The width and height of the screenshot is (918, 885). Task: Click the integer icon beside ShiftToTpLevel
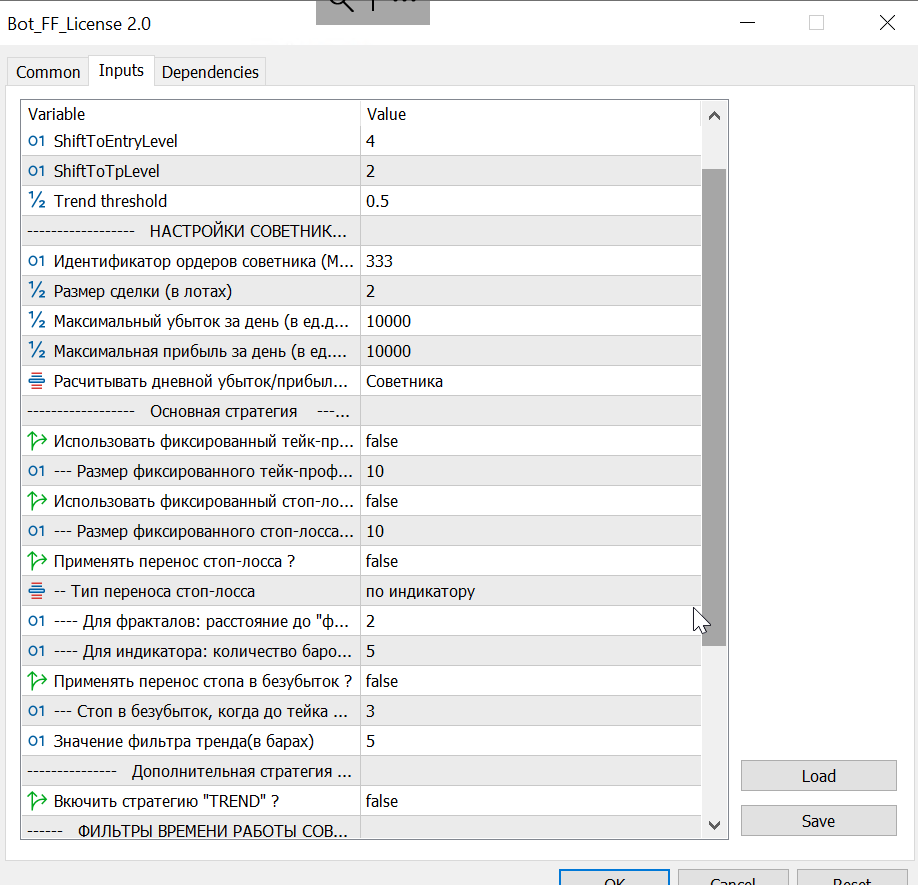[x=36, y=171]
